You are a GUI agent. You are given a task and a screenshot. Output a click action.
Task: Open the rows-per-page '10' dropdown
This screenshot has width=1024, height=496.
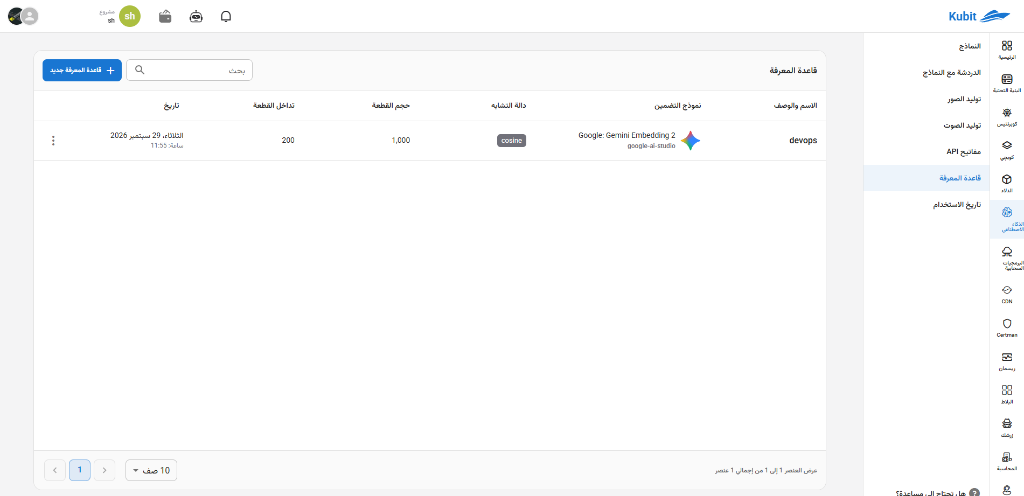(x=151, y=470)
